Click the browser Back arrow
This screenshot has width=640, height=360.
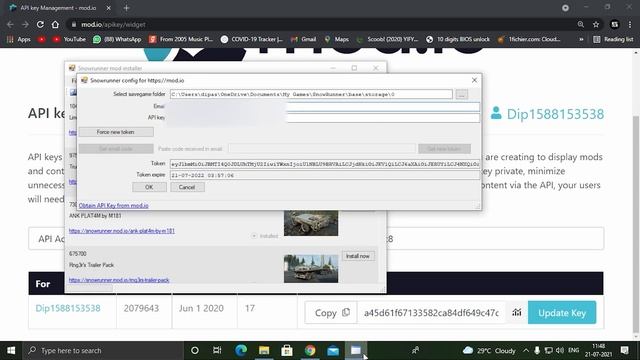tap(10, 24)
